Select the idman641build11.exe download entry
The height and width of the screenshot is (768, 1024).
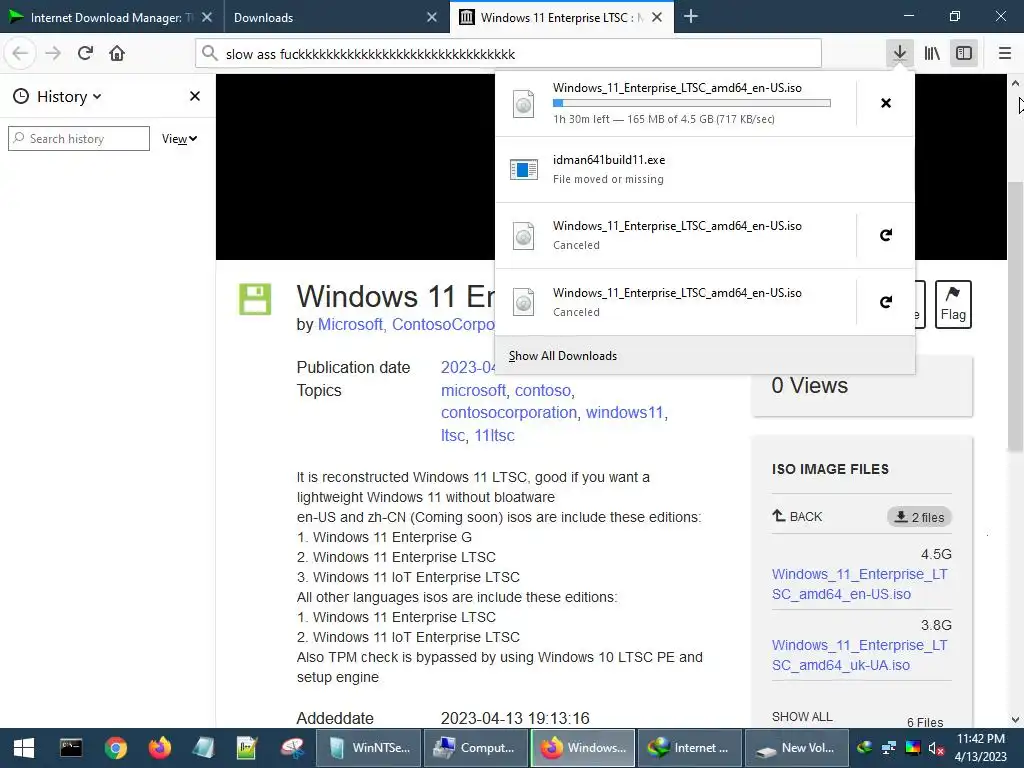click(x=705, y=169)
